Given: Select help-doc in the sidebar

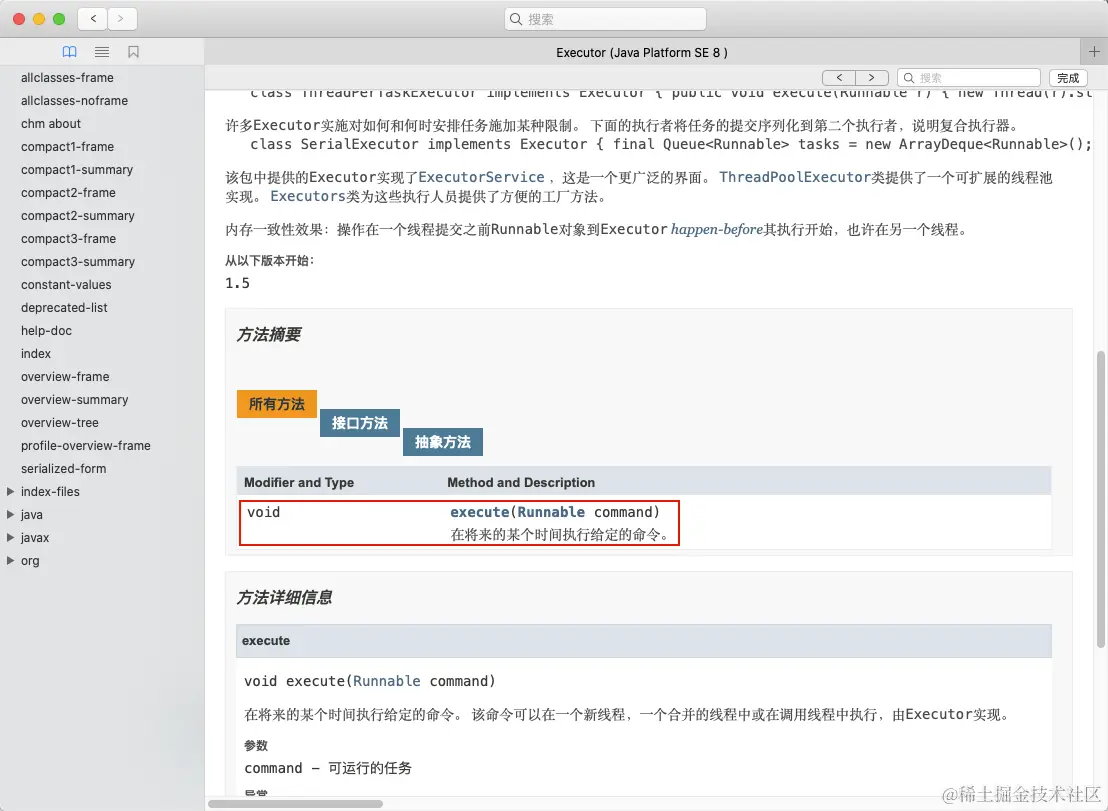Looking at the screenshot, I should (46, 331).
